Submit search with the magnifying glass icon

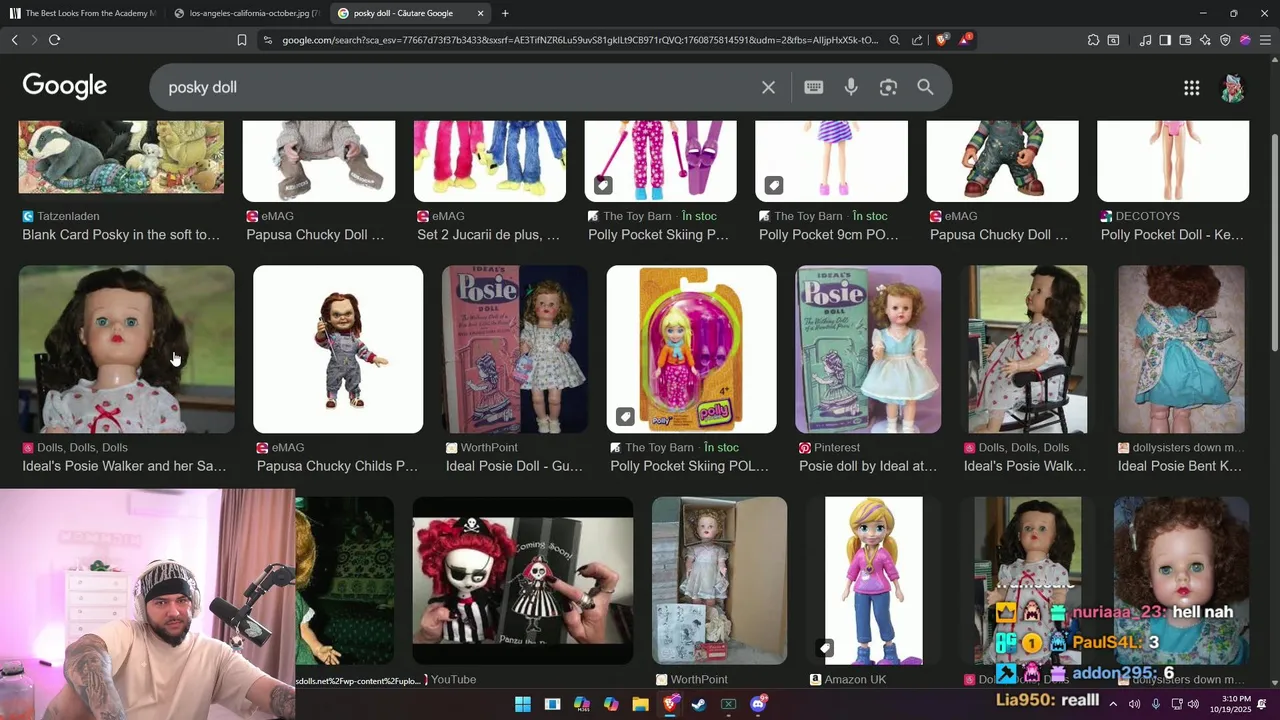coord(925,87)
